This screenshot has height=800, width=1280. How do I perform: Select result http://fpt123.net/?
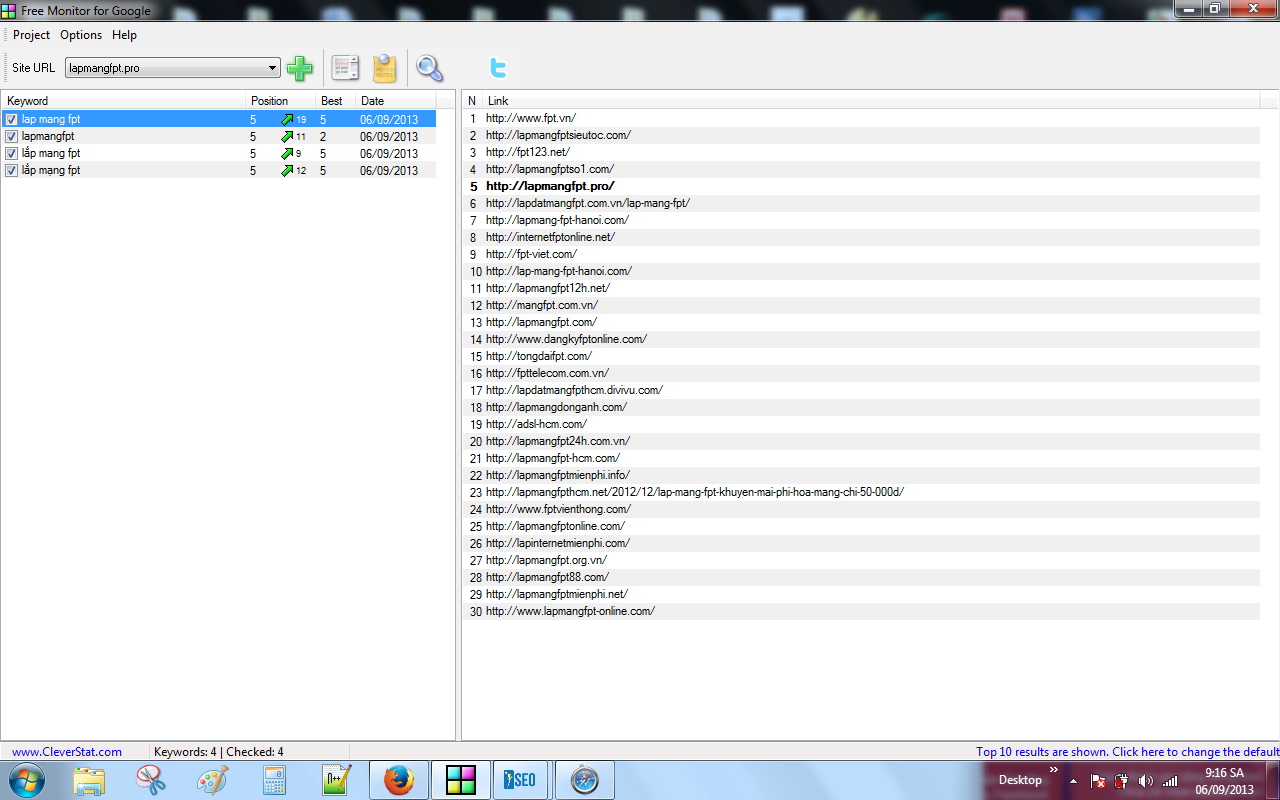click(528, 152)
